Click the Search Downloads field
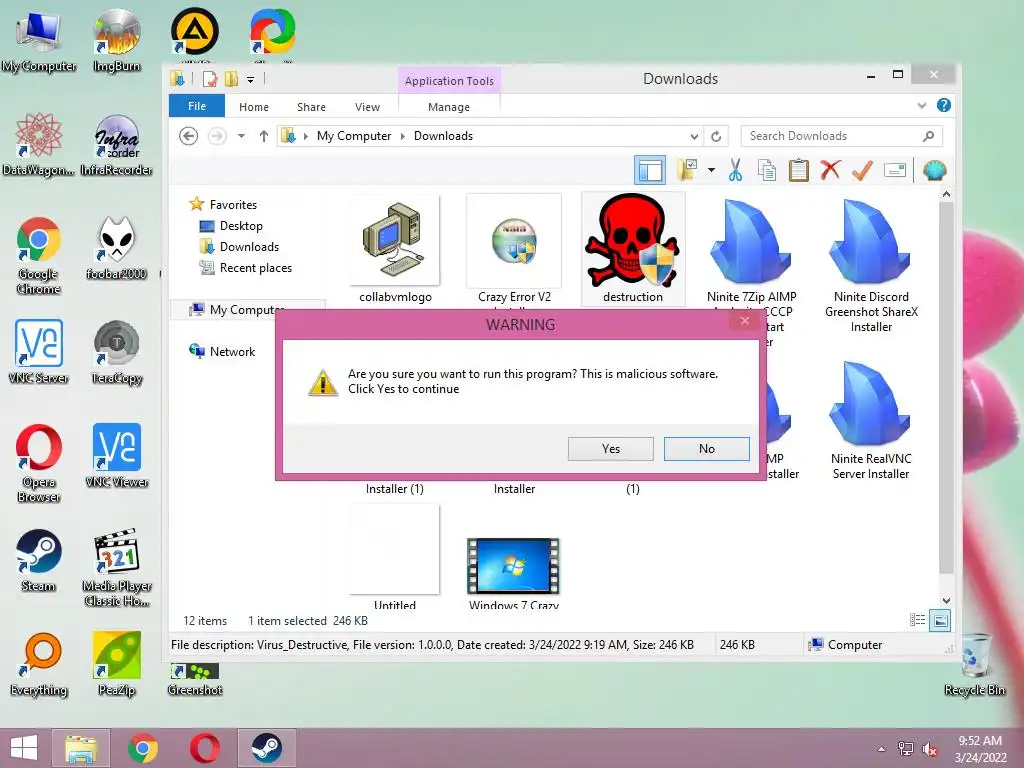 [842, 136]
